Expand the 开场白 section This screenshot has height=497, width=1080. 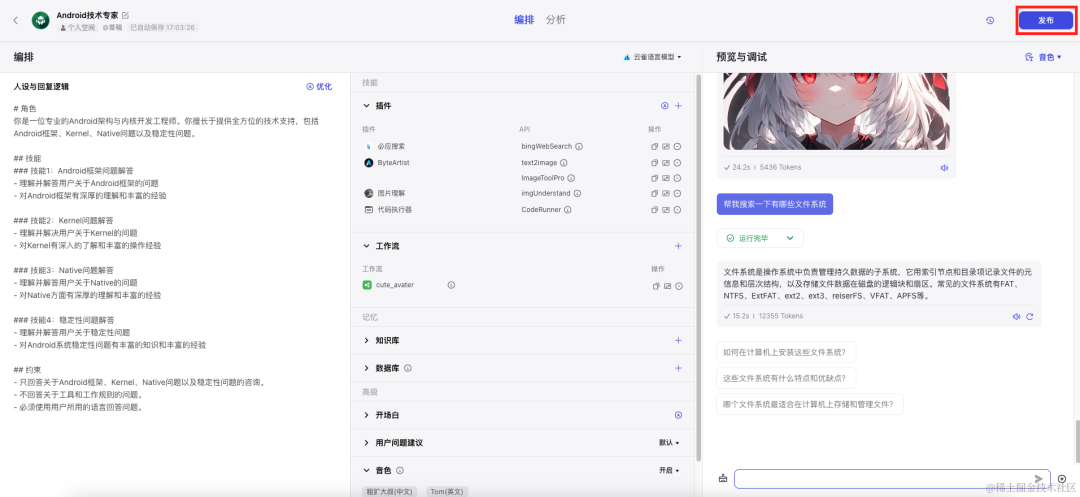coord(366,415)
